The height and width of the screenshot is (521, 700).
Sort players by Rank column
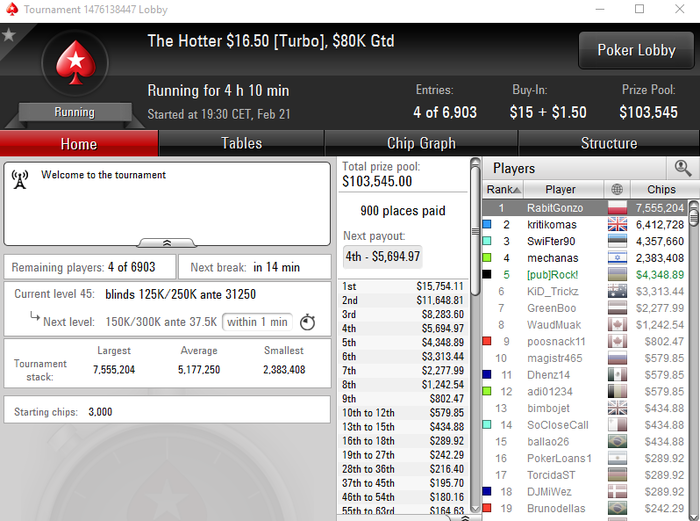point(503,189)
